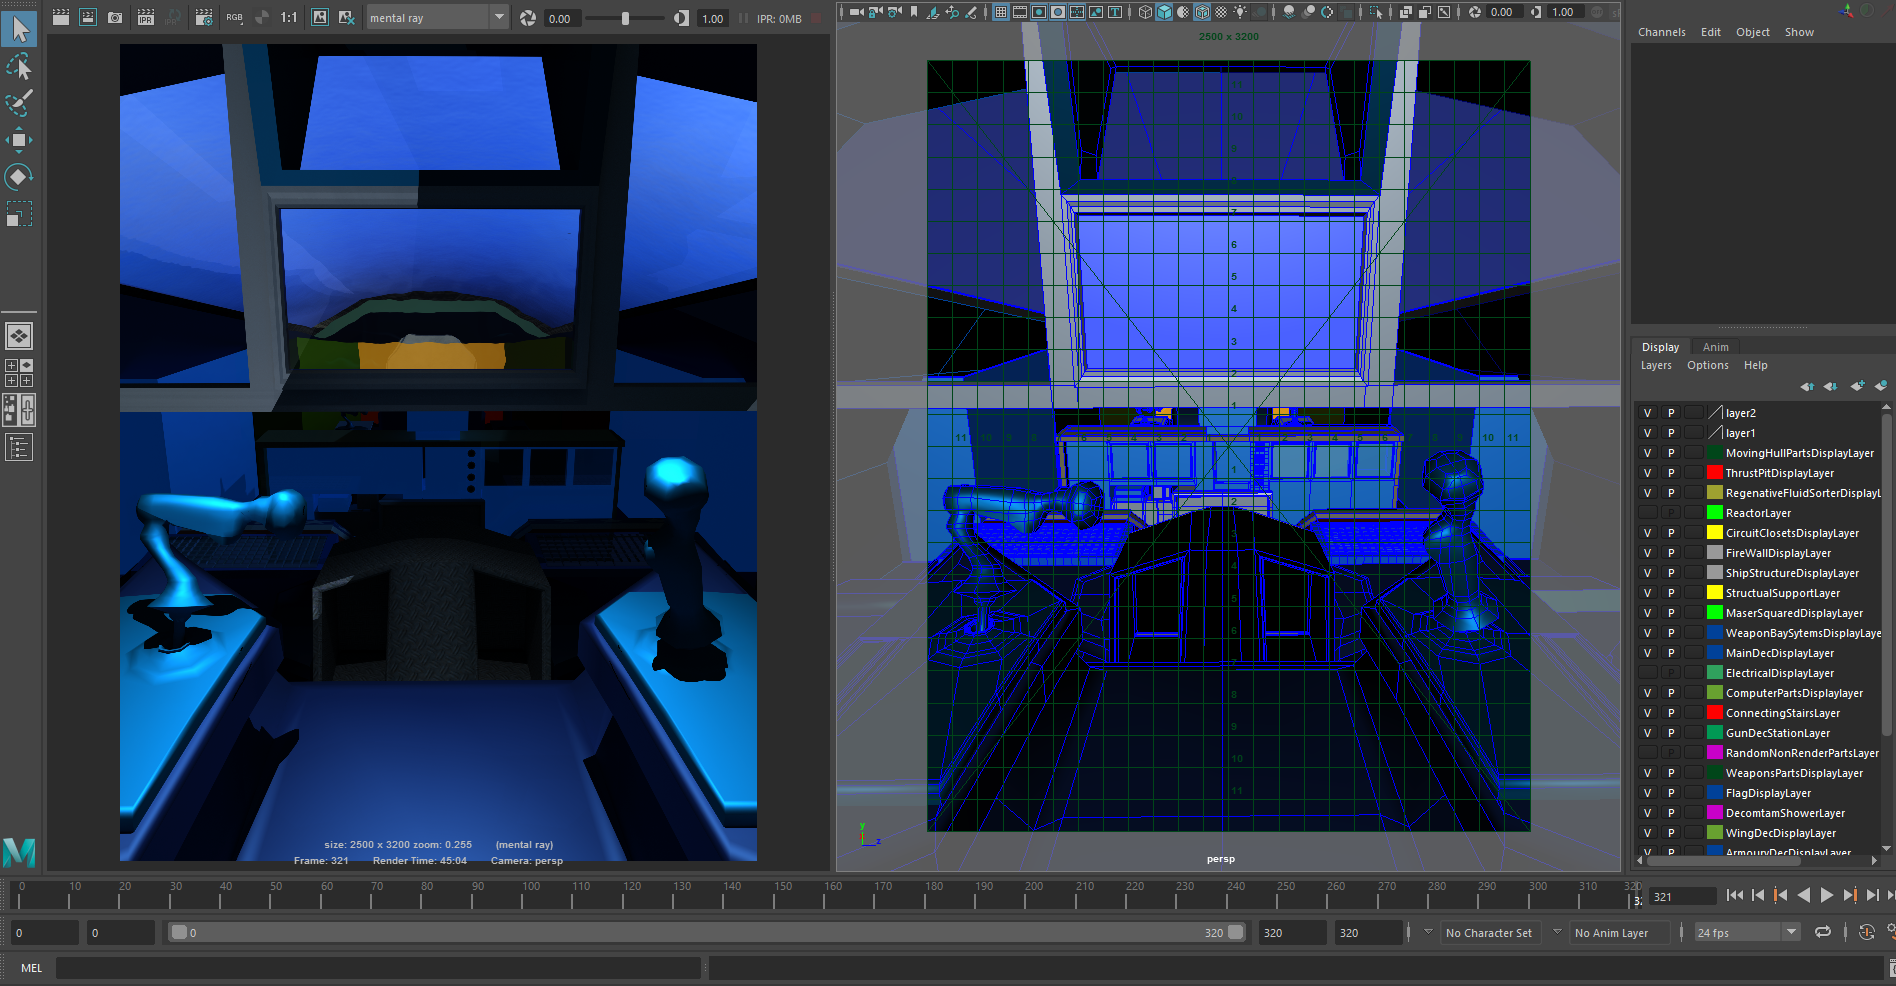Toggle viewport grid display icon

point(1000,12)
